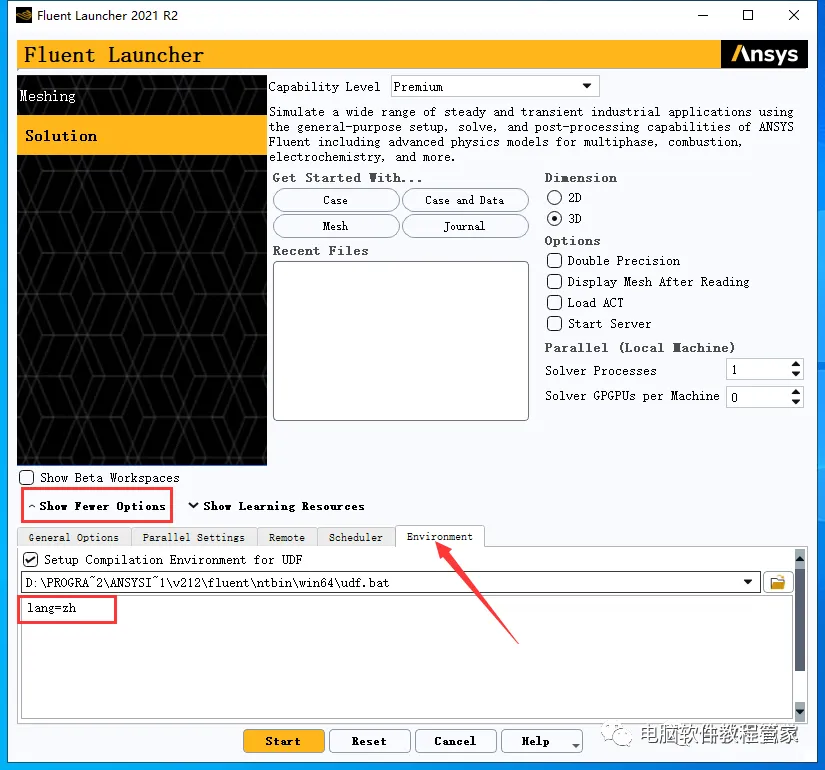Click the Case button
The width and height of the screenshot is (825, 770).
[336, 201]
